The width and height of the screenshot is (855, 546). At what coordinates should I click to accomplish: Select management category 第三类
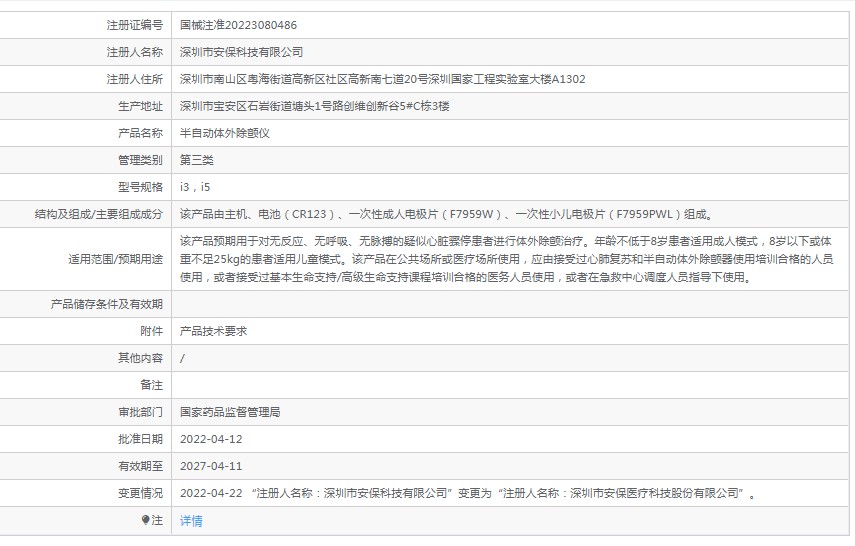coord(196,160)
